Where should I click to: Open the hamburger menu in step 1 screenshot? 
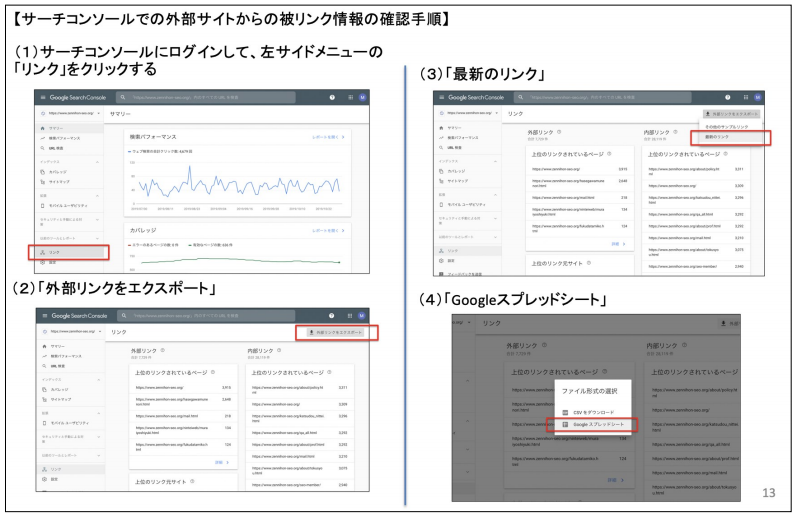click(40, 98)
